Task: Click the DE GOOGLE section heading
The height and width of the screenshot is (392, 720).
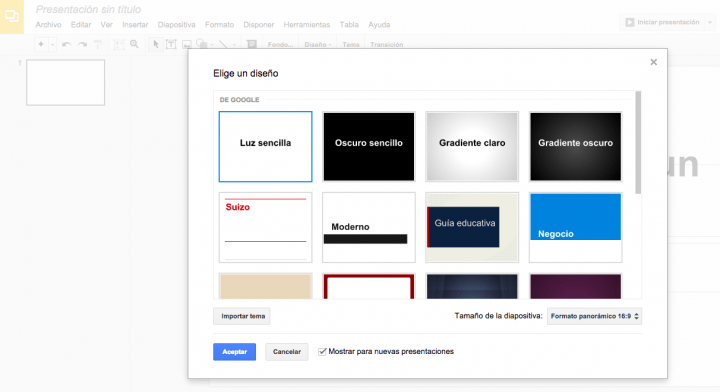Action: point(239,100)
